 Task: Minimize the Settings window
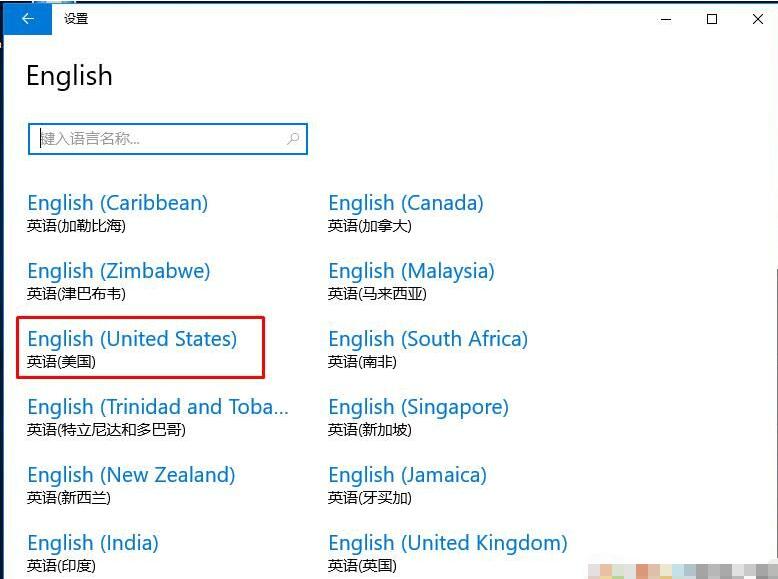666,18
